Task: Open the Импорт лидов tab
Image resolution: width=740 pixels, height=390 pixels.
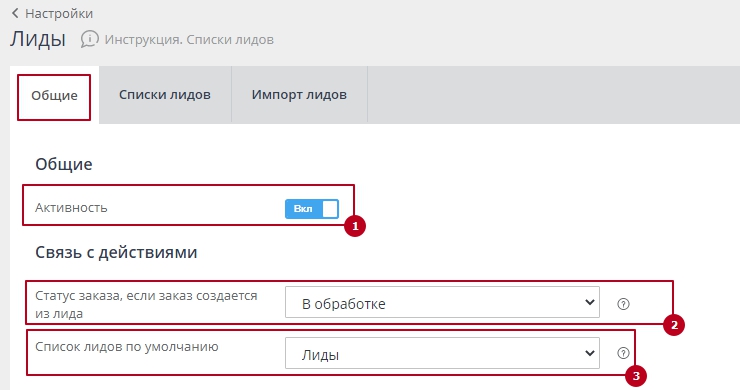Action: tap(299, 95)
